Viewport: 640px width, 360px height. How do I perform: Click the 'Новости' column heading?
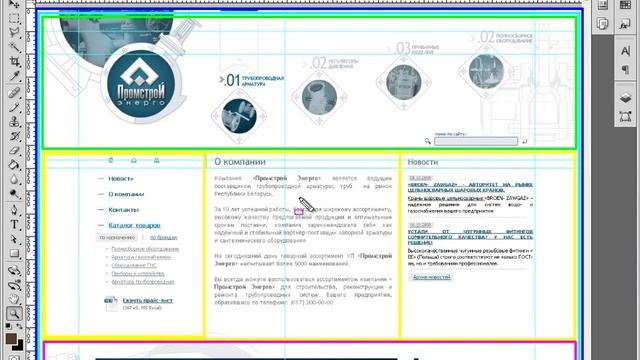tap(422, 162)
